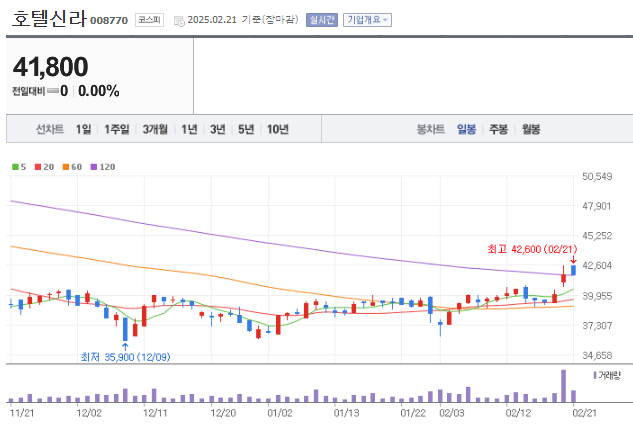The width and height of the screenshot is (633, 435).
Task: Click the 11/21 date axis label
Action: (22, 413)
